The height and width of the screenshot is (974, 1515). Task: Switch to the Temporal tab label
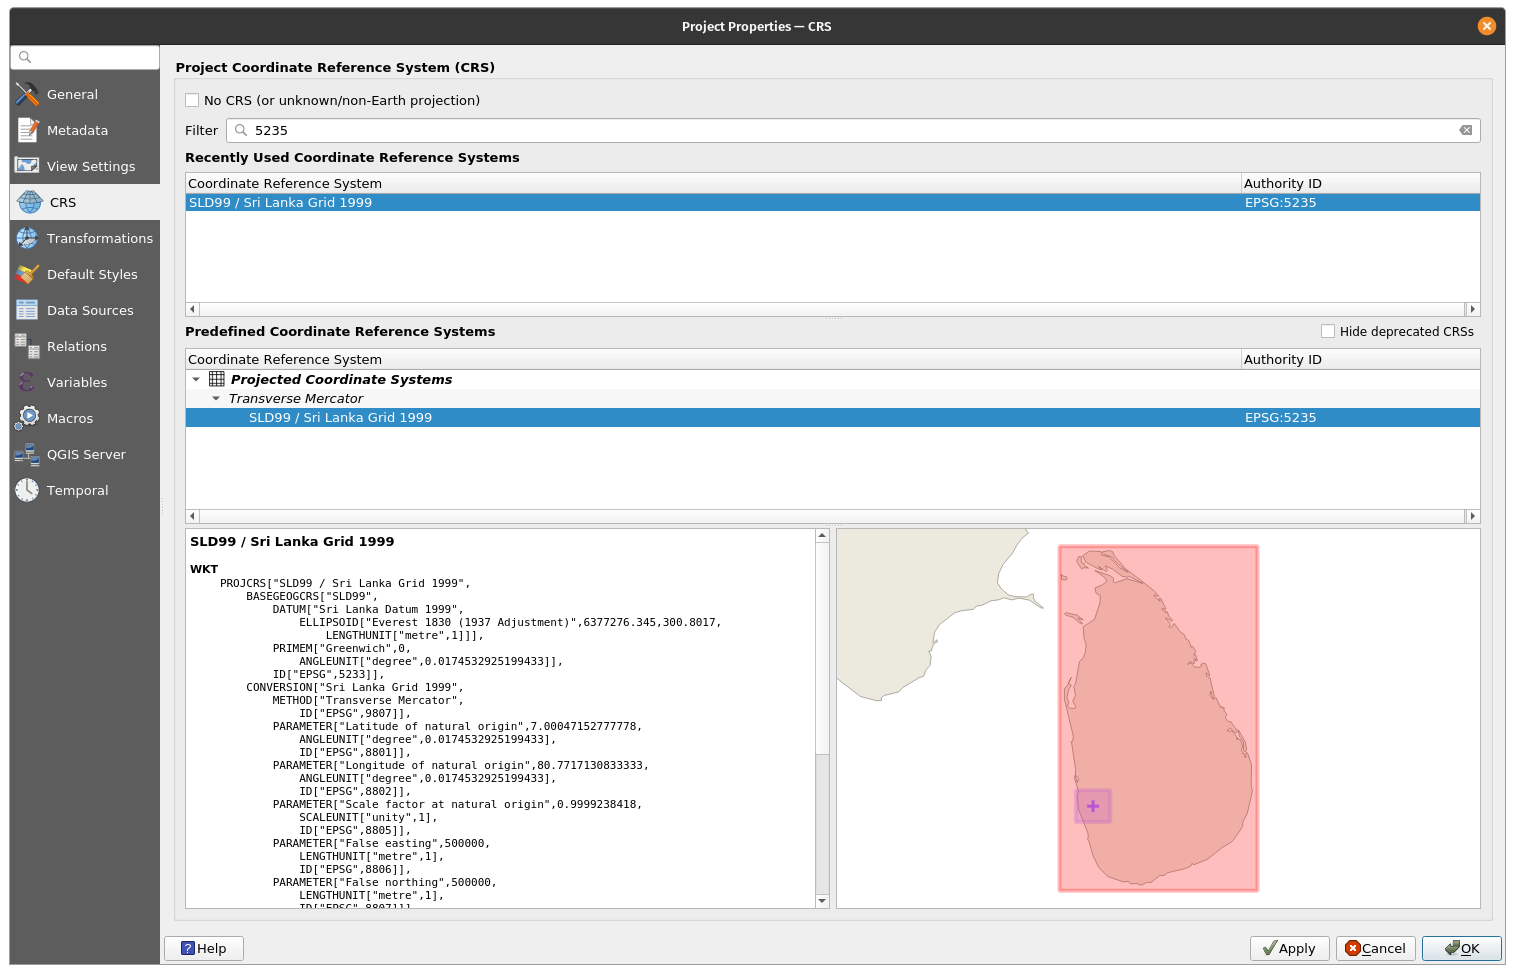[x=77, y=490]
